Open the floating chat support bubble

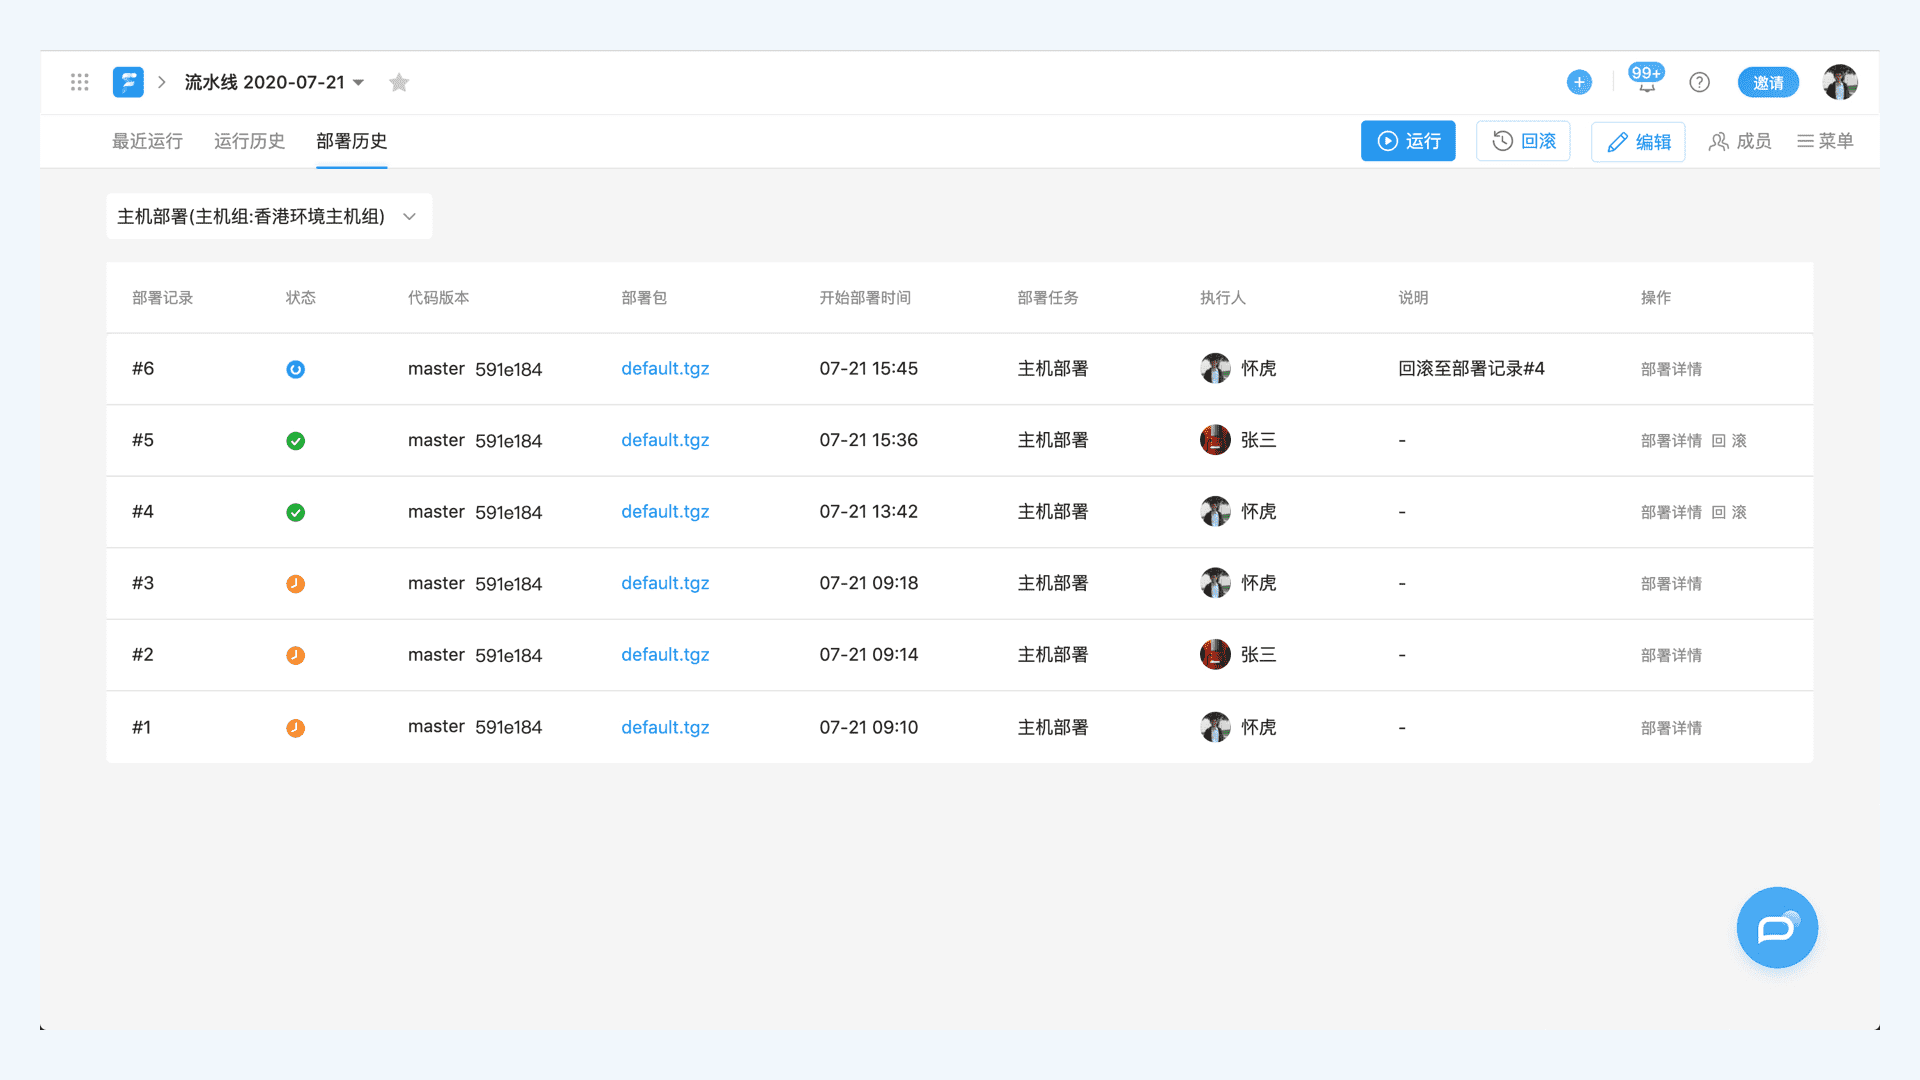[x=1777, y=928]
